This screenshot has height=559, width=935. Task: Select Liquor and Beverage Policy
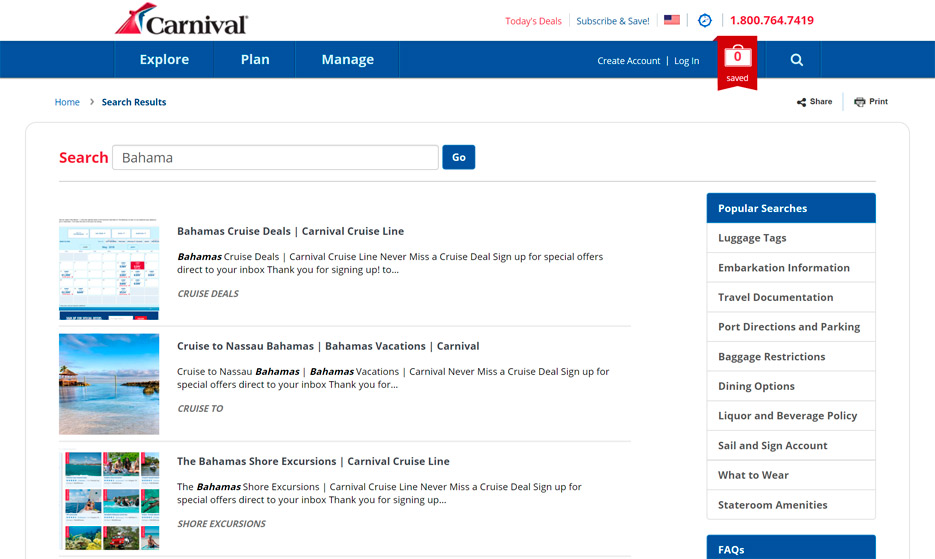tap(791, 416)
